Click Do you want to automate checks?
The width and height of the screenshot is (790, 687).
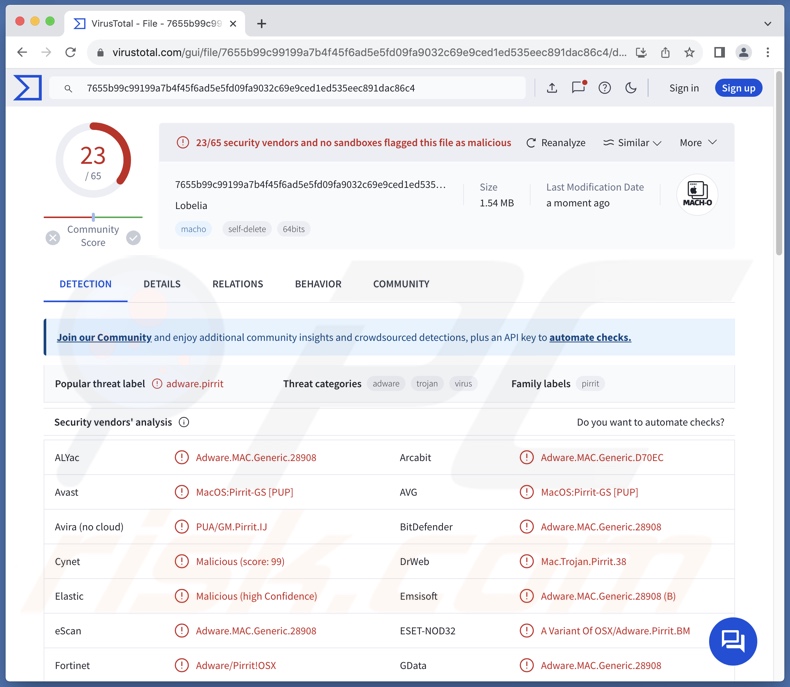pyautogui.click(x=650, y=422)
